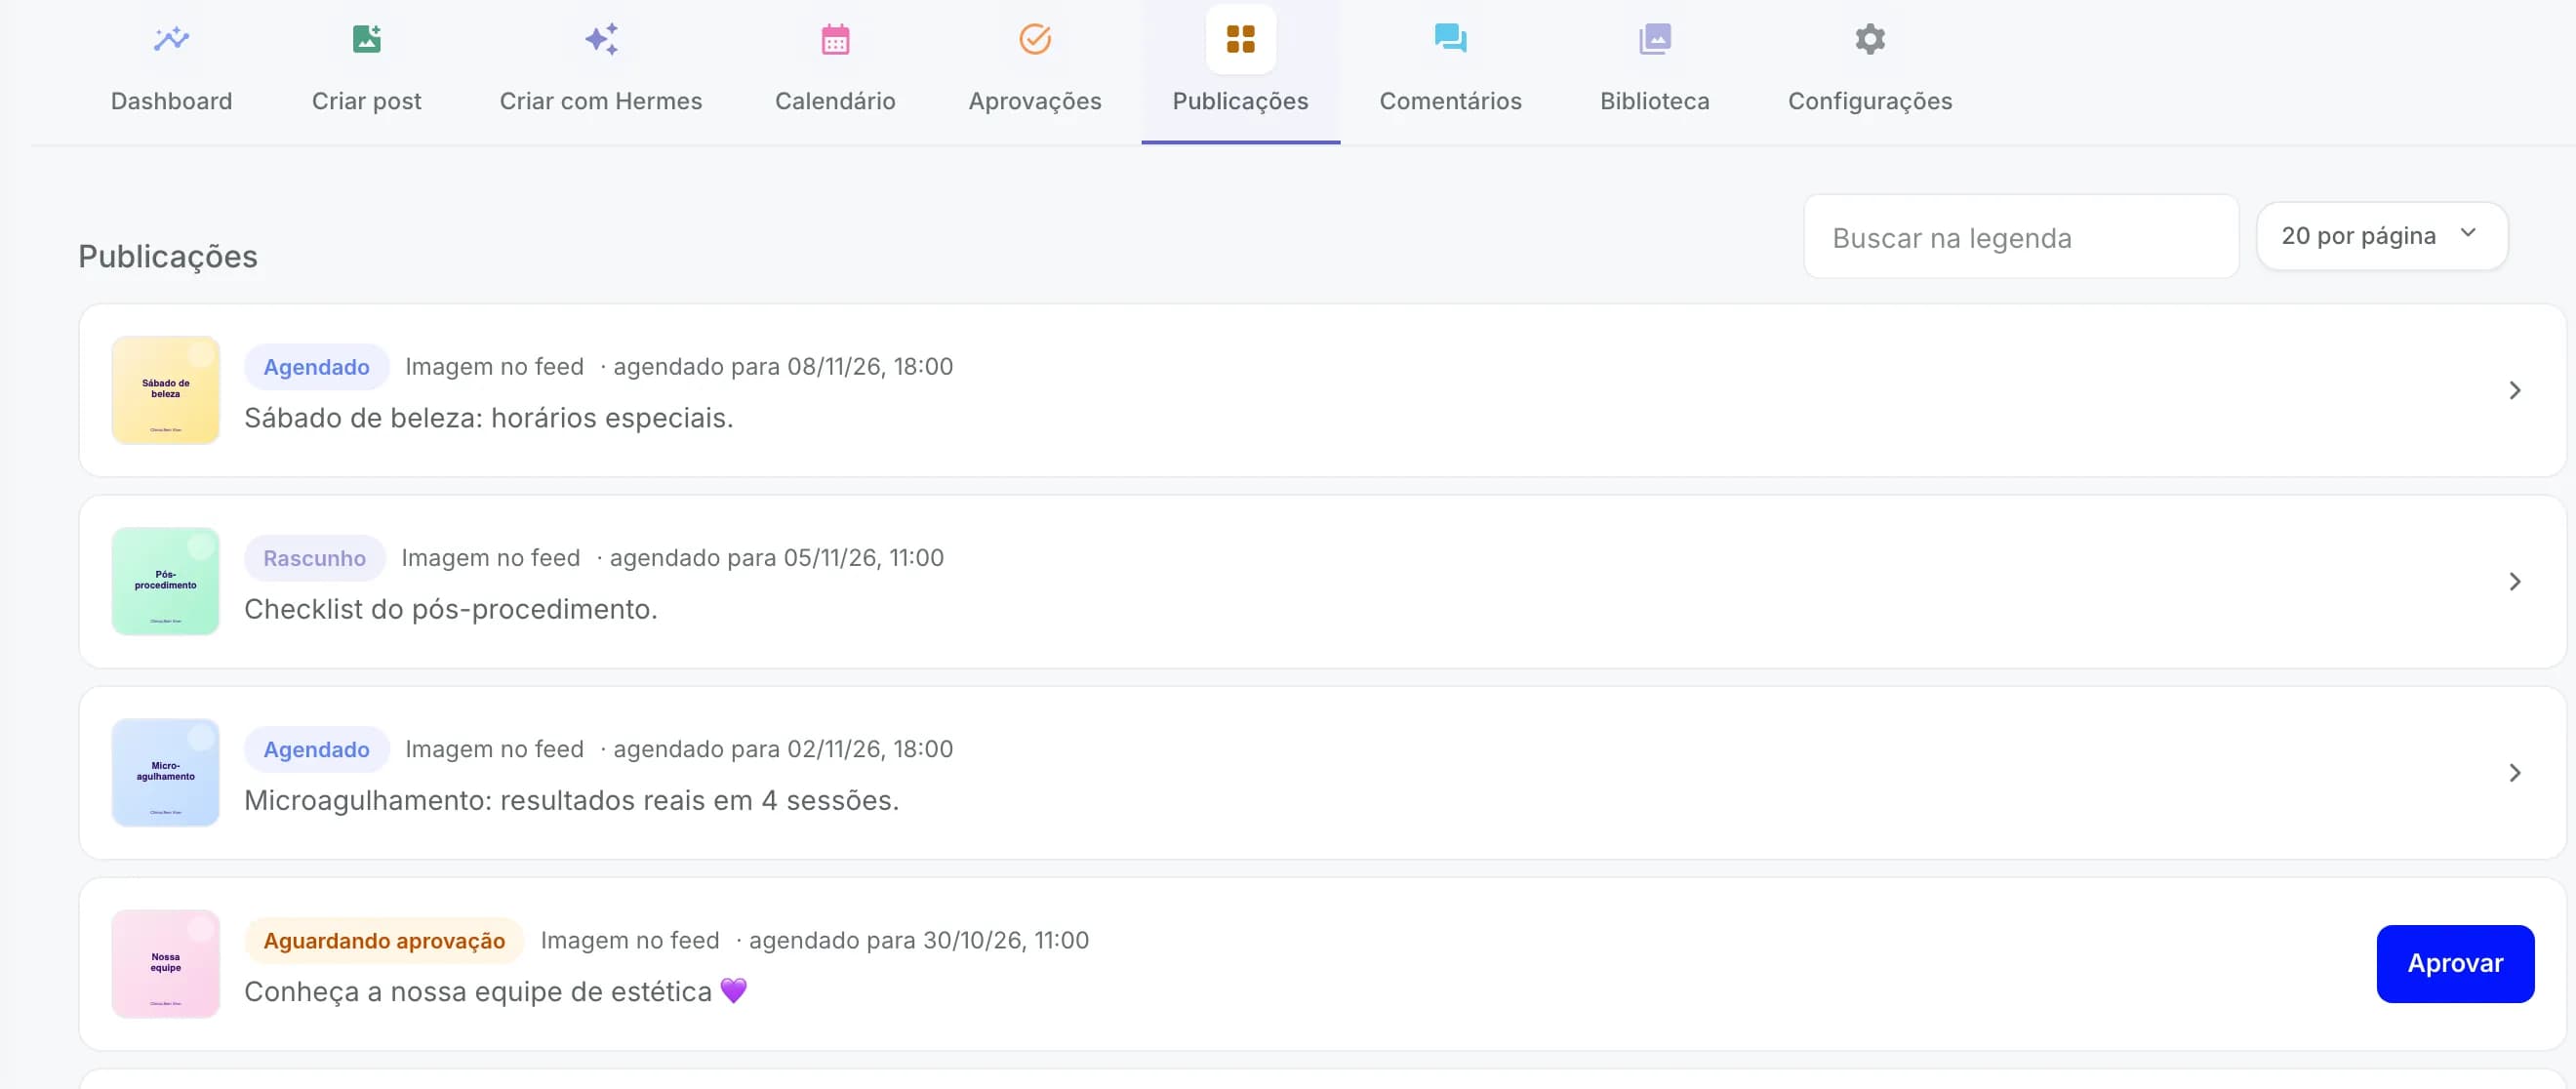Click caption 'Conheça a nossa equipe de estética'
The image size is (2576, 1089).
478,991
